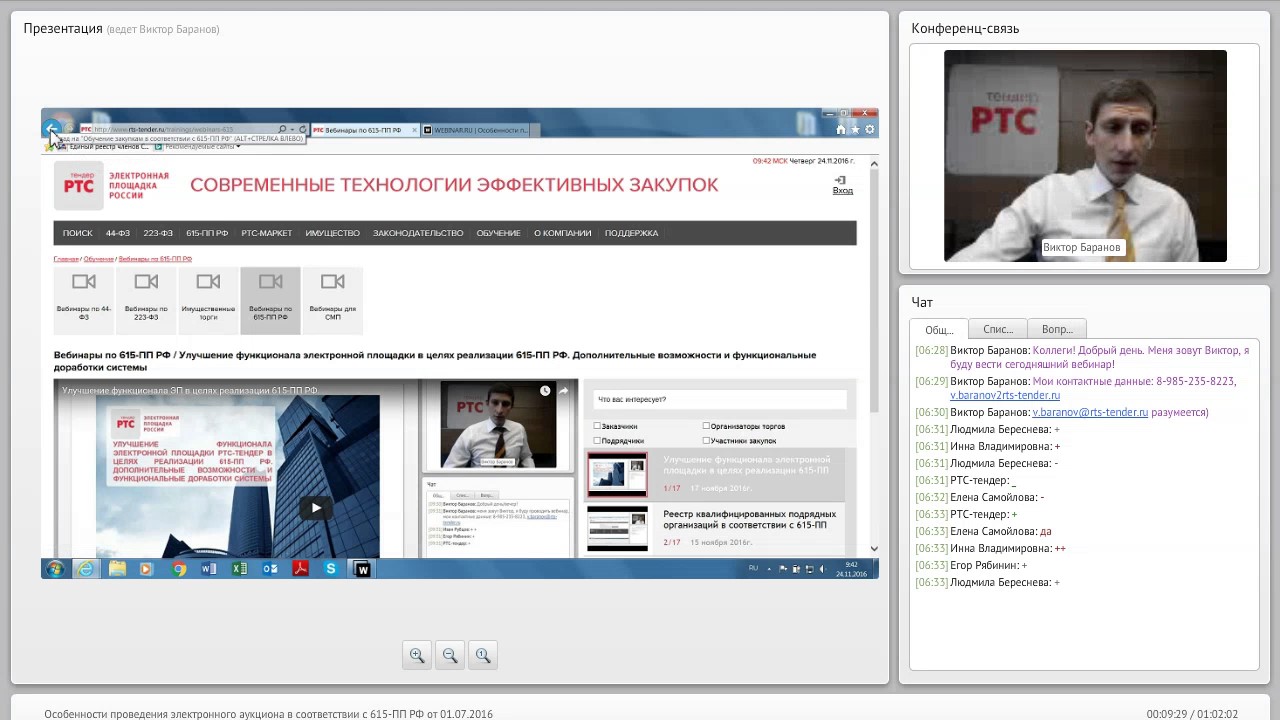
Task: Play the embedded webinar video
Action: 316,508
